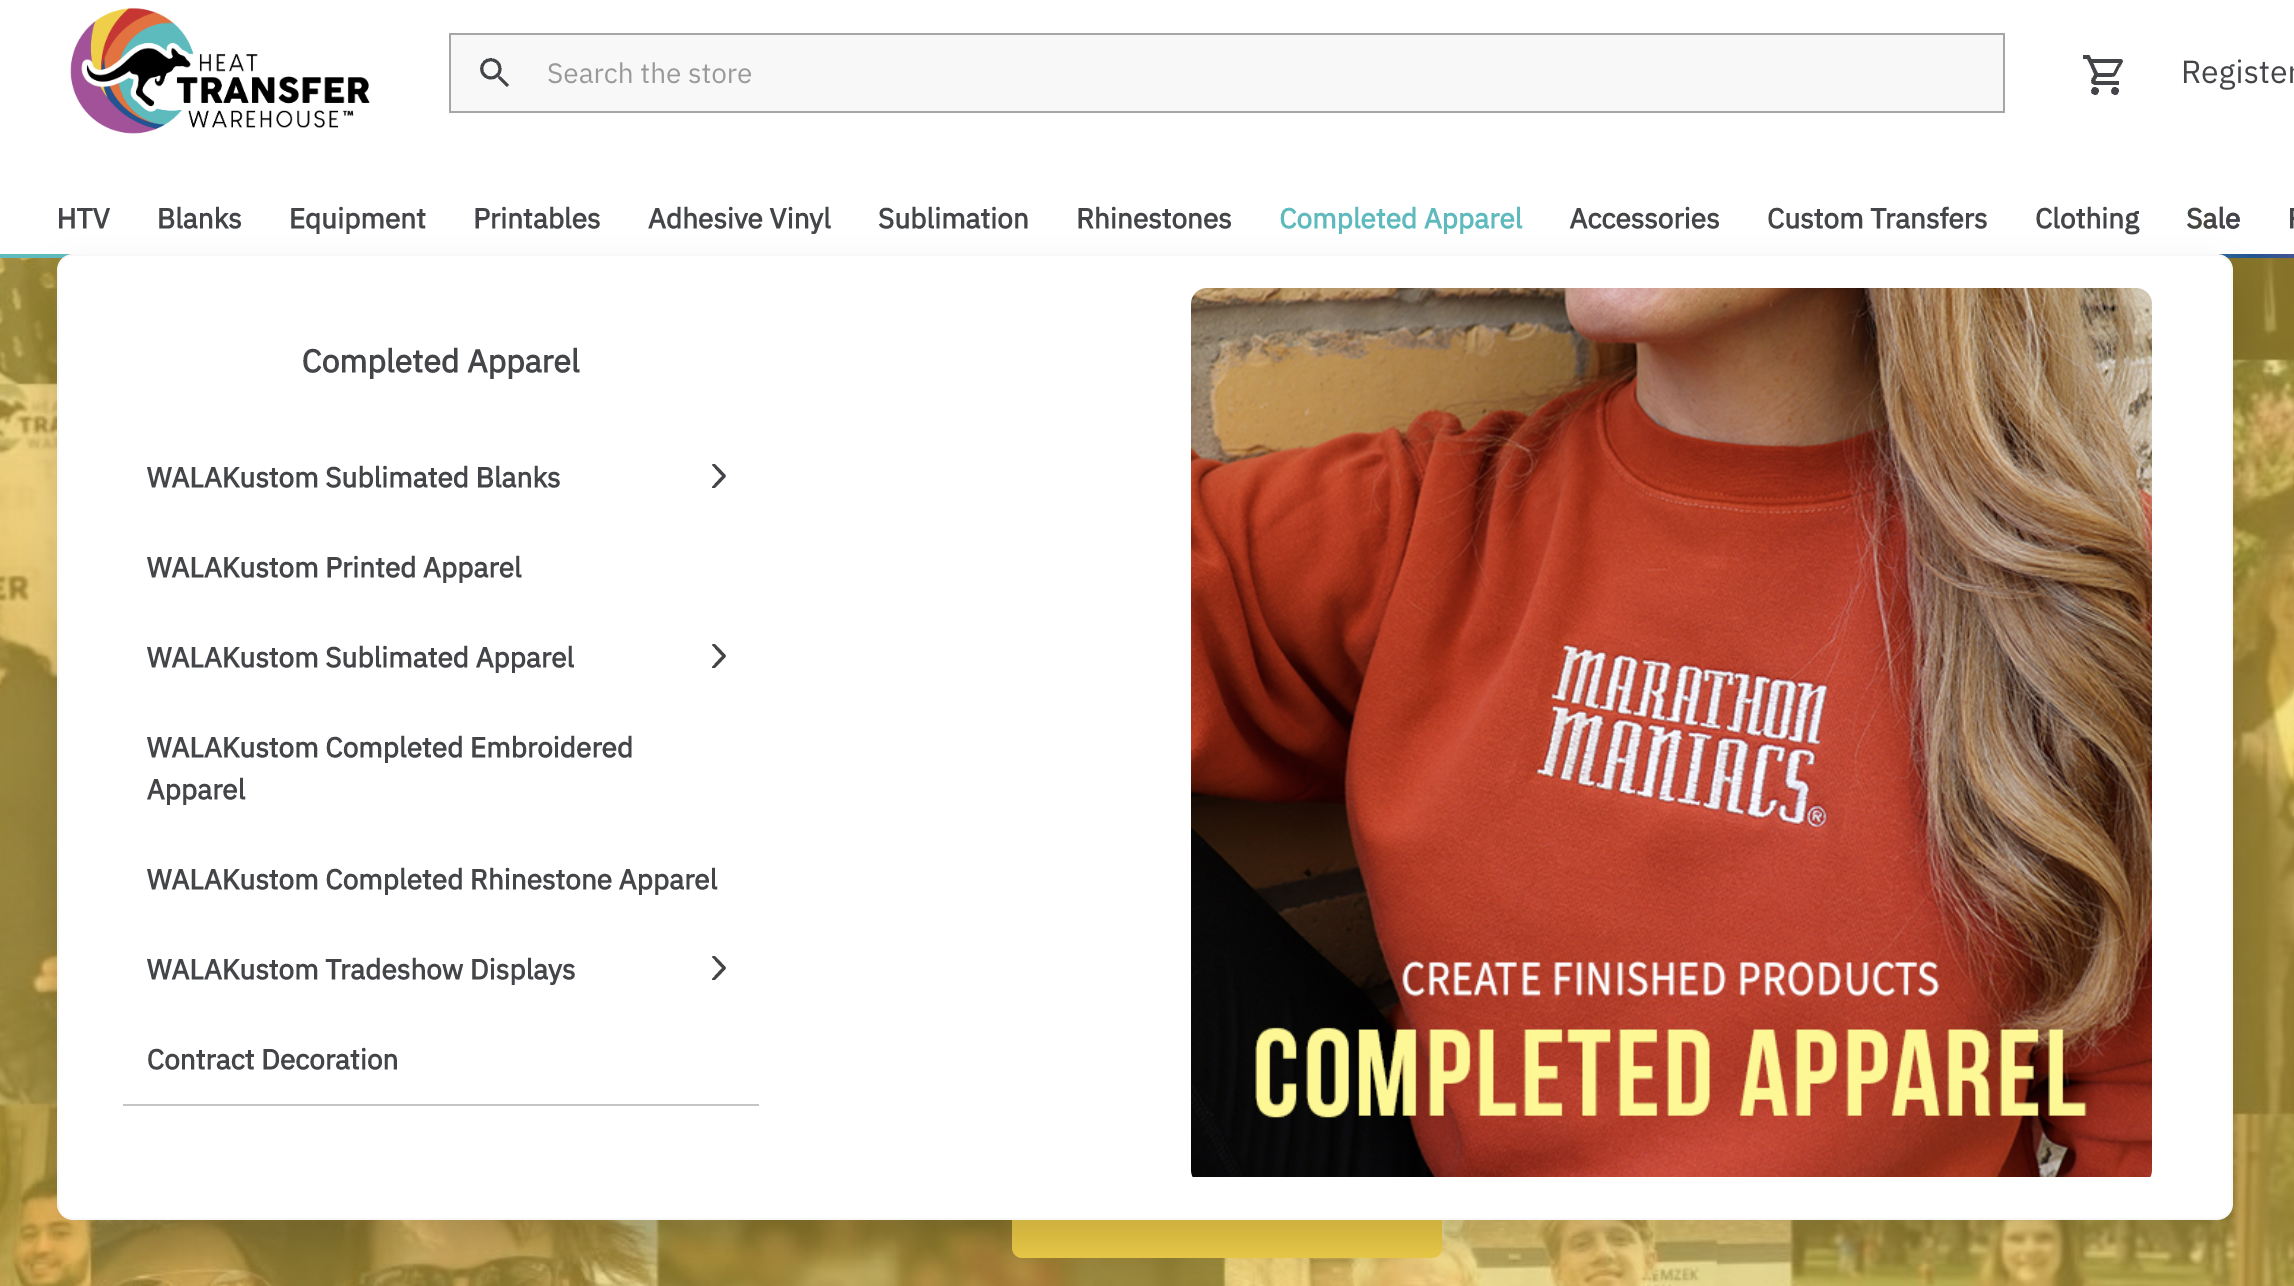
Task: Open the Sale menu
Action: pos(2212,218)
